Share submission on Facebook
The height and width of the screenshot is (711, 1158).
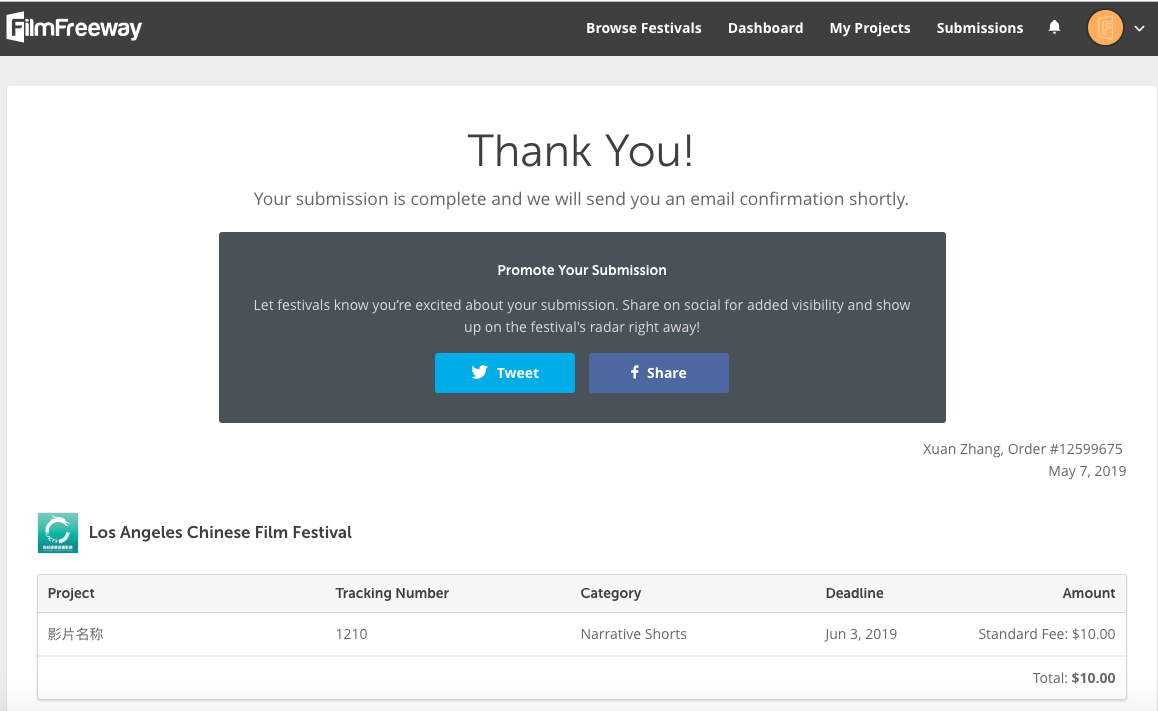(659, 373)
